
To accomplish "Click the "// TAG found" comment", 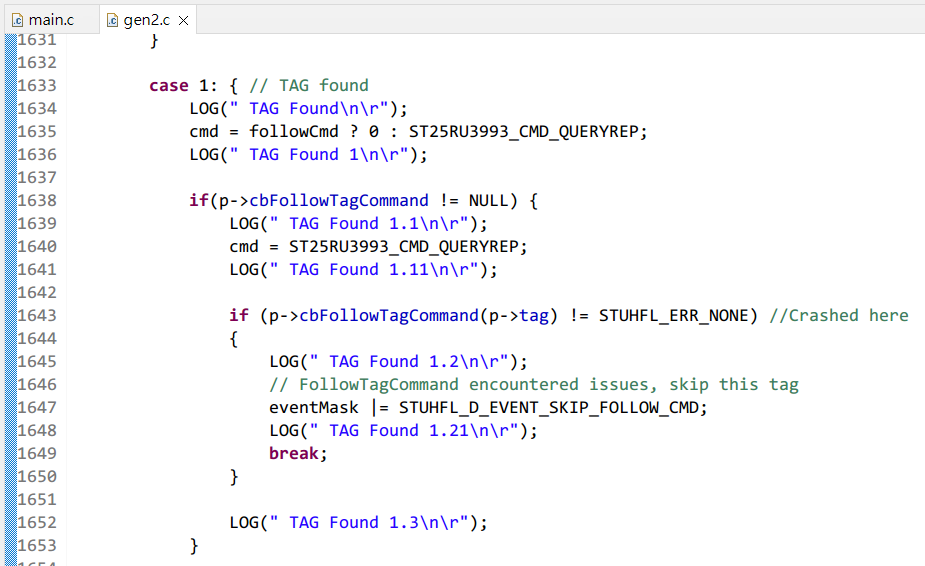I will [309, 86].
